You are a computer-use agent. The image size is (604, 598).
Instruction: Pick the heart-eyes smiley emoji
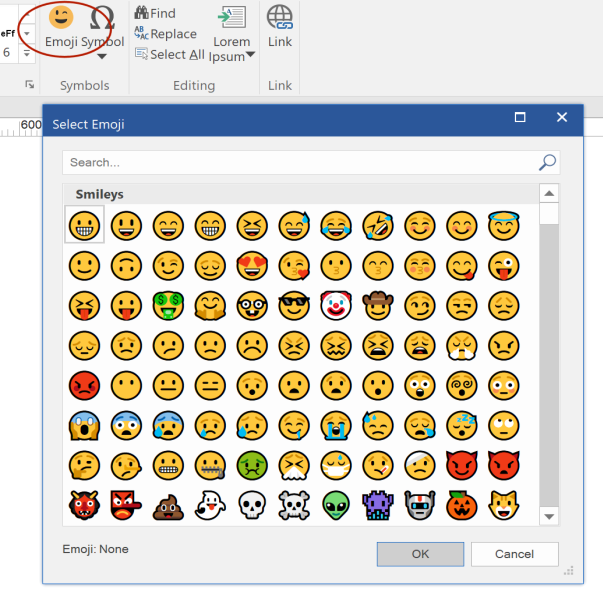(252, 266)
